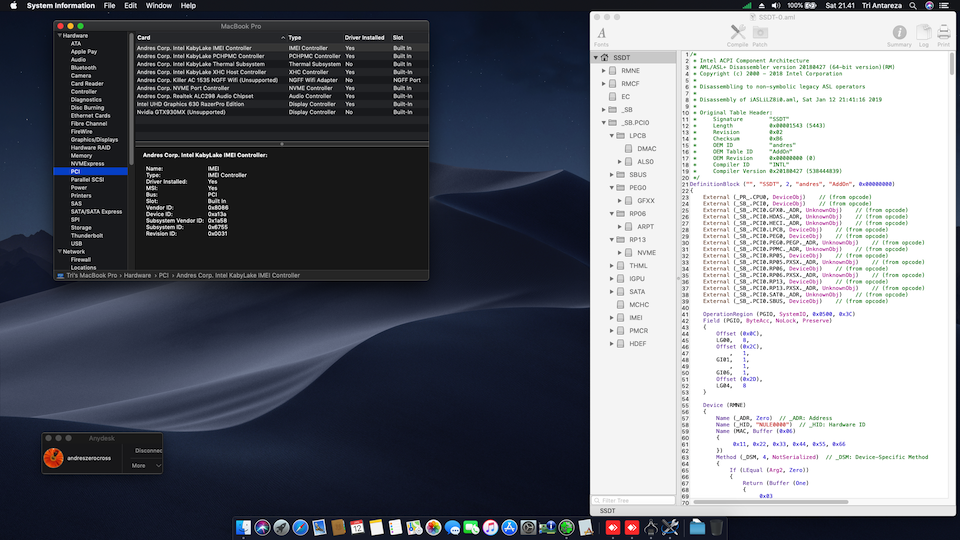
Task: Click the Apple menu logo
Action: (13, 6)
